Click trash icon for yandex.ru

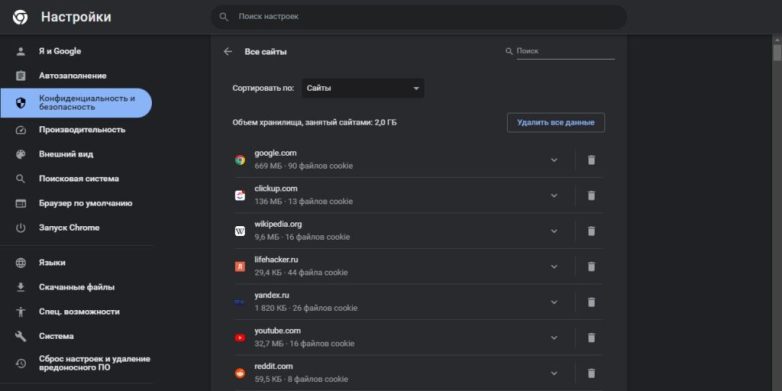pos(591,302)
